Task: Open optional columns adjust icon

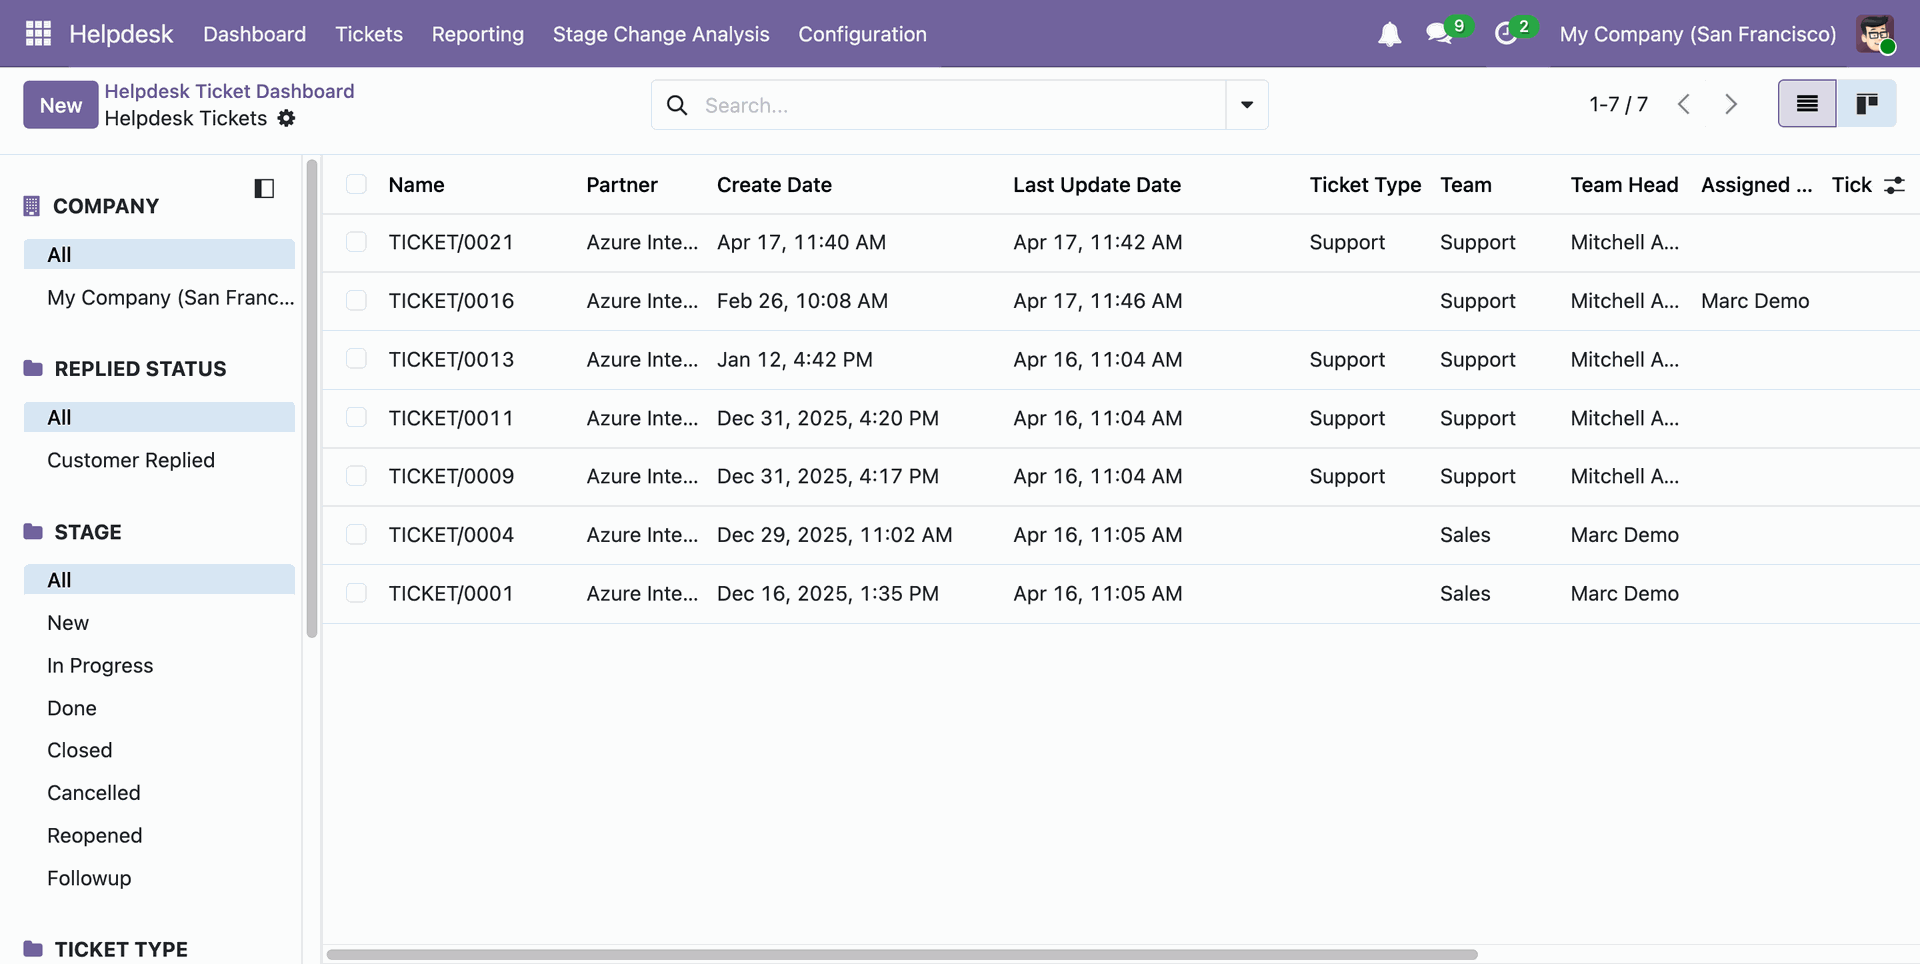Action: [1895, 185]
